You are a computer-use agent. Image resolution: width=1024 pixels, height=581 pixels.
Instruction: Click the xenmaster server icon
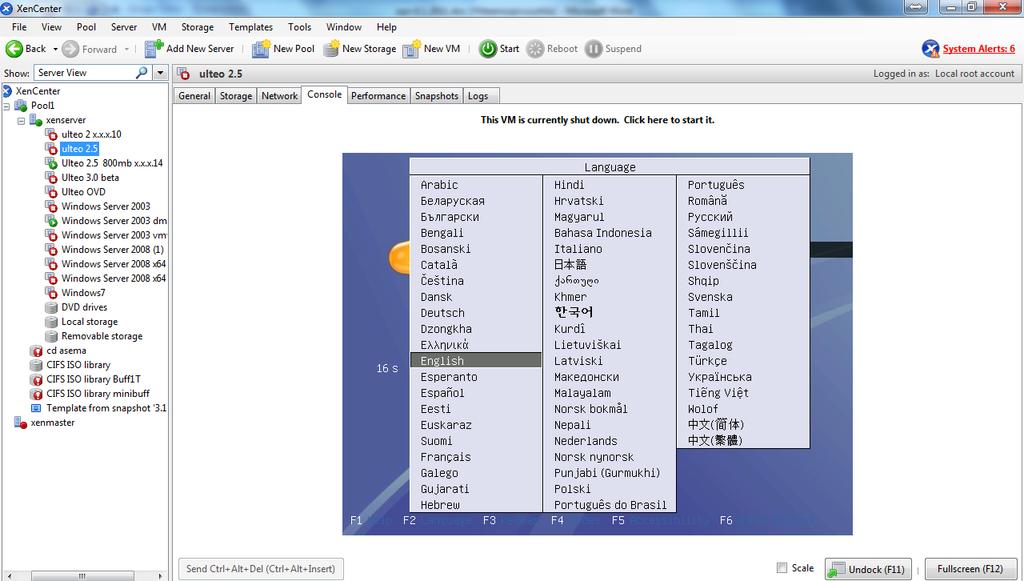coord(21,422)
